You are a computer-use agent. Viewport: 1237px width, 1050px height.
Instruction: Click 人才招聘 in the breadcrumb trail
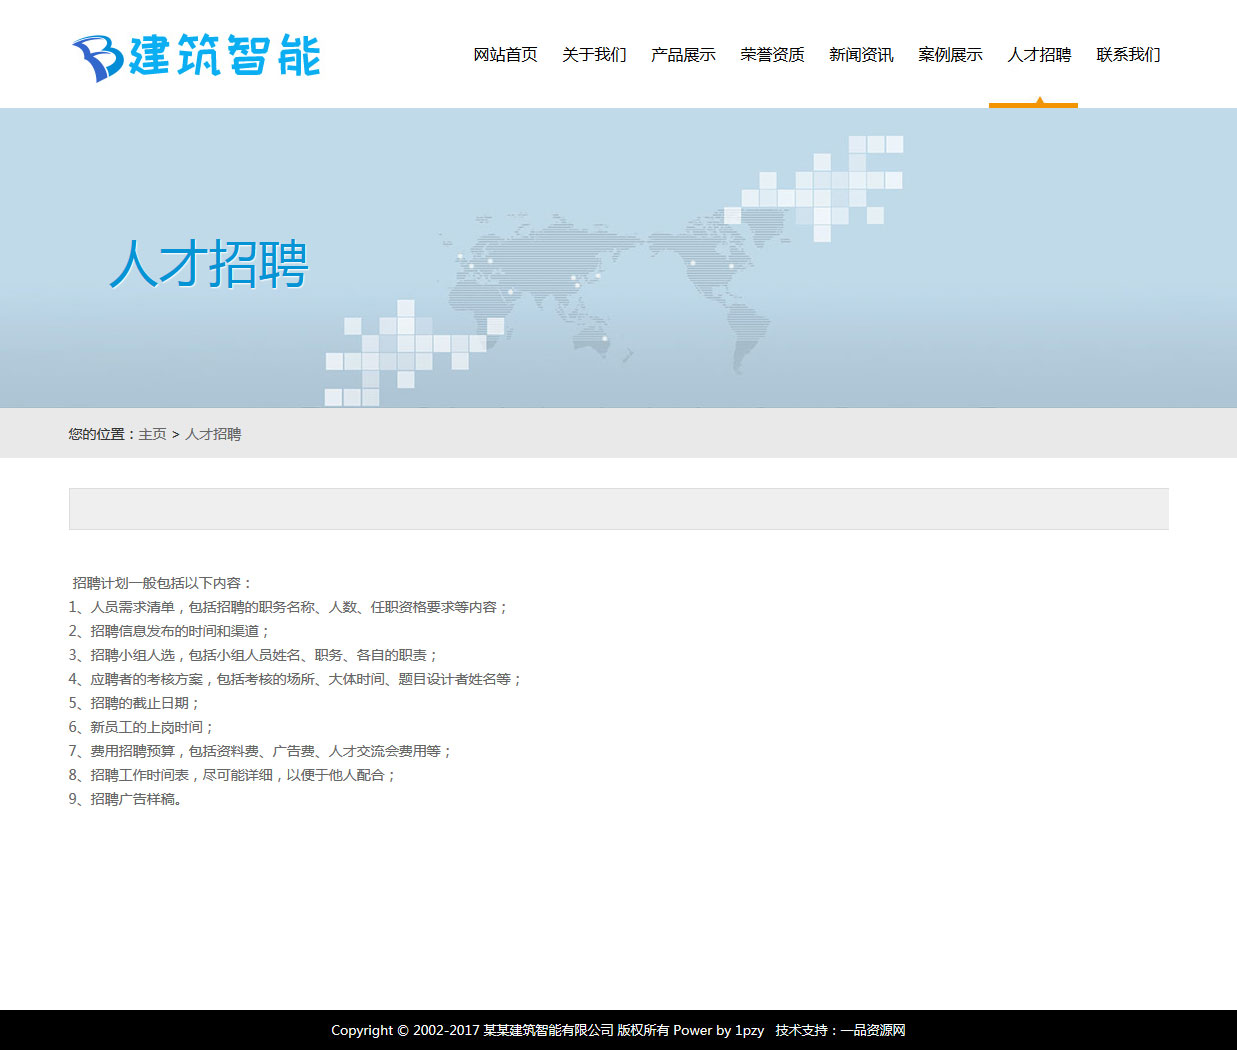pyautogui.click(x=213, y=434)
